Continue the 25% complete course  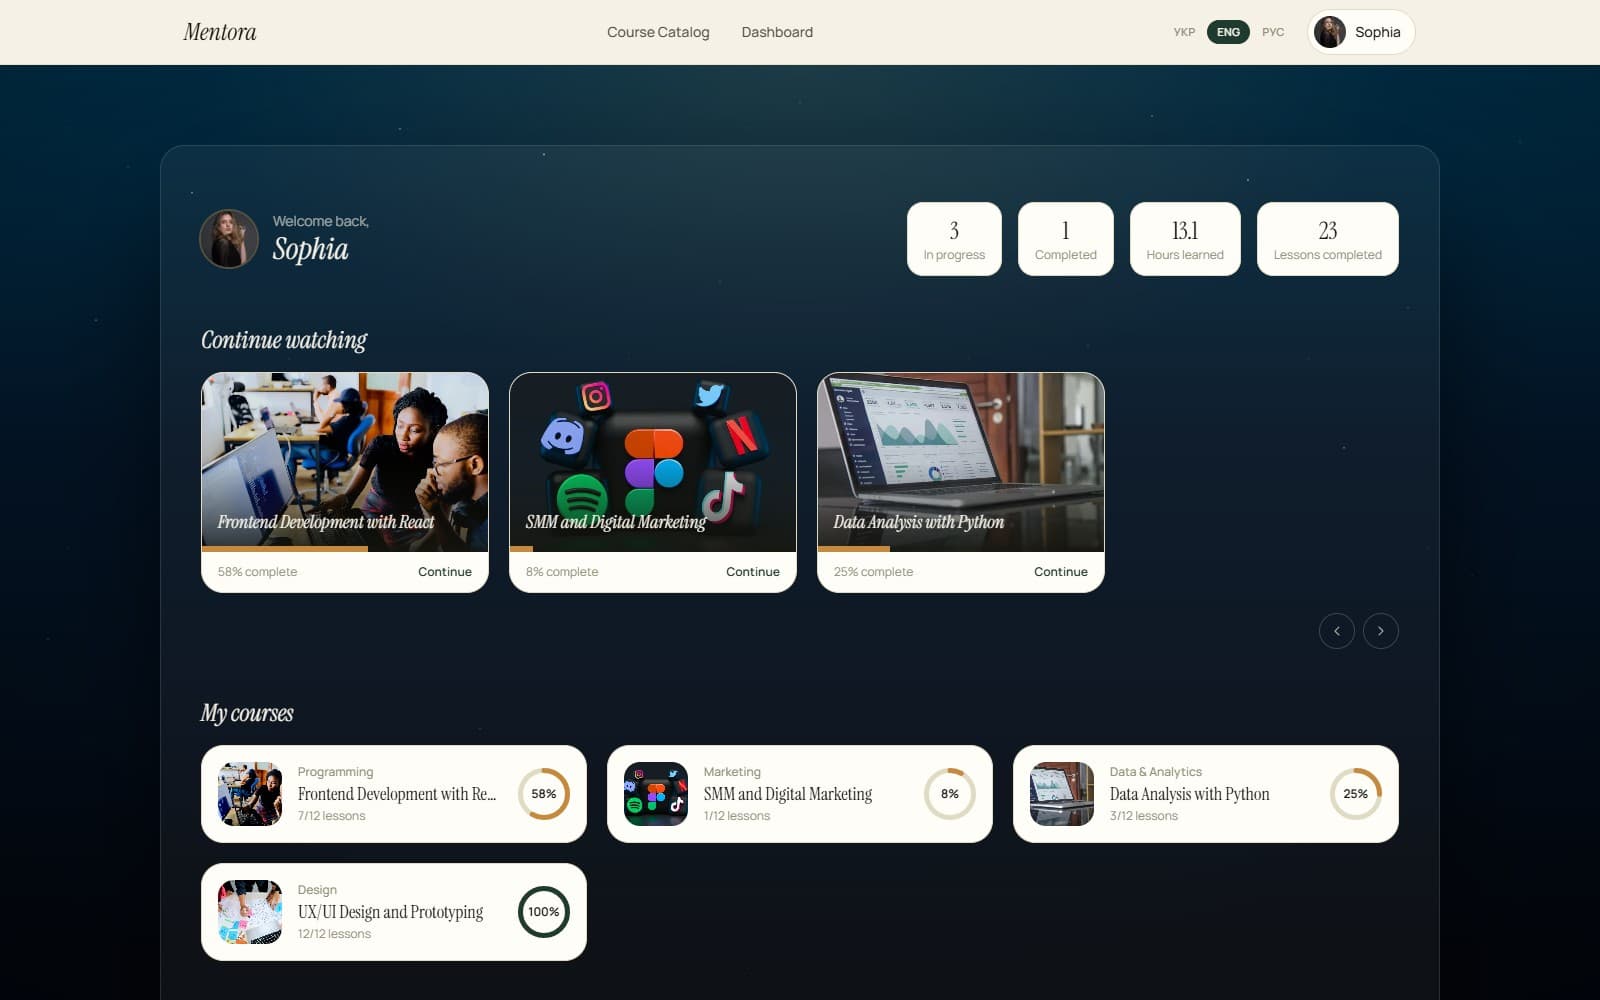pos(1061,572)
